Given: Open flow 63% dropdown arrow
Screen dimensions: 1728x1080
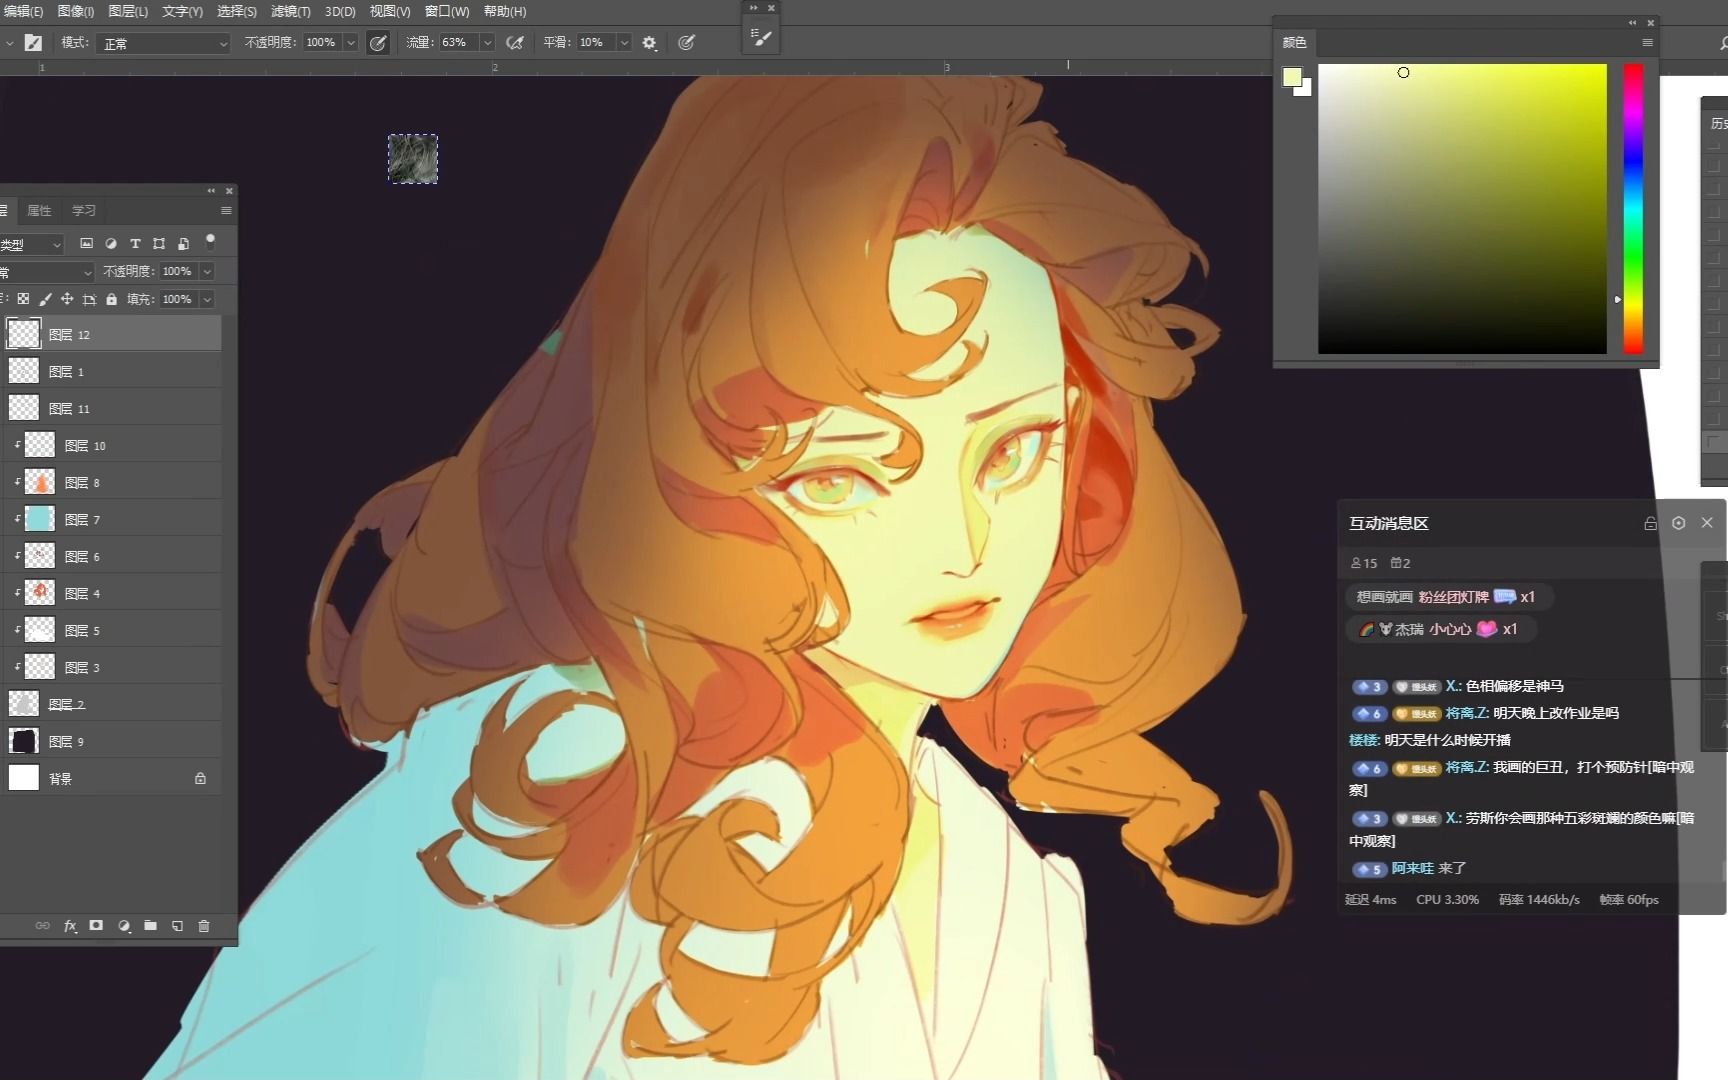Looking at the screenshot, I should point(487,43).
